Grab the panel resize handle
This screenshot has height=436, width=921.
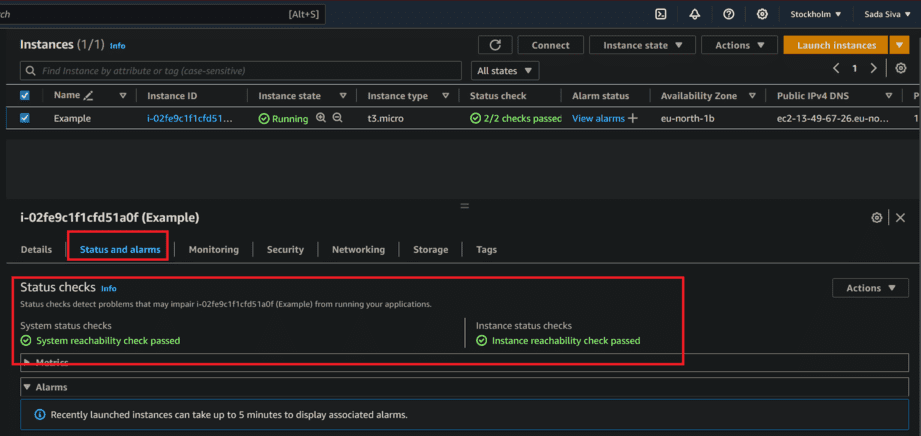click(x=465, y=206)
